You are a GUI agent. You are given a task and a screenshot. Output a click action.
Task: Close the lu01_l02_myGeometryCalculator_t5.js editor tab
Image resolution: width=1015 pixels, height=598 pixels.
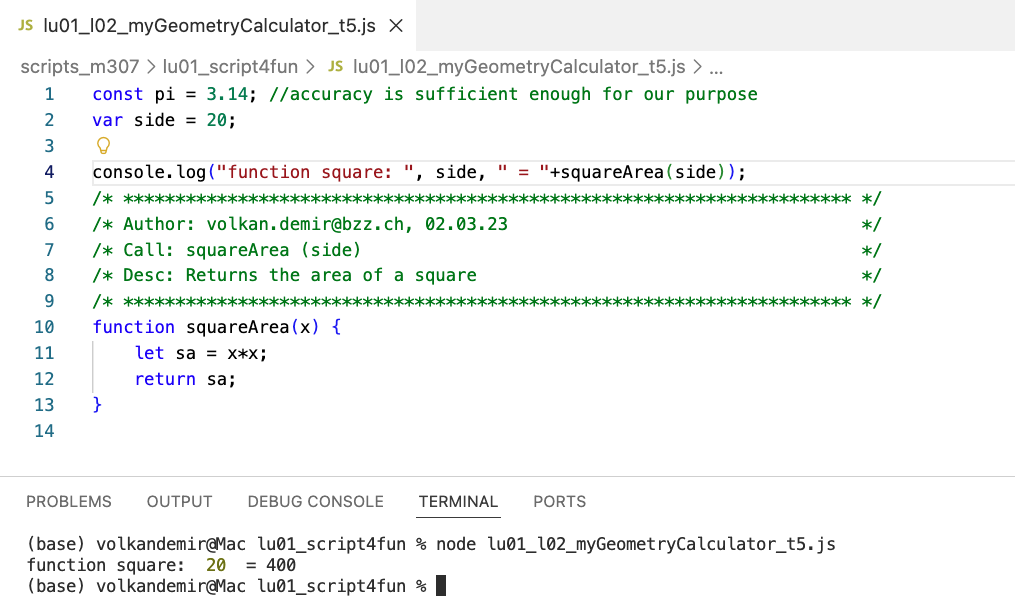pos(396,25)
